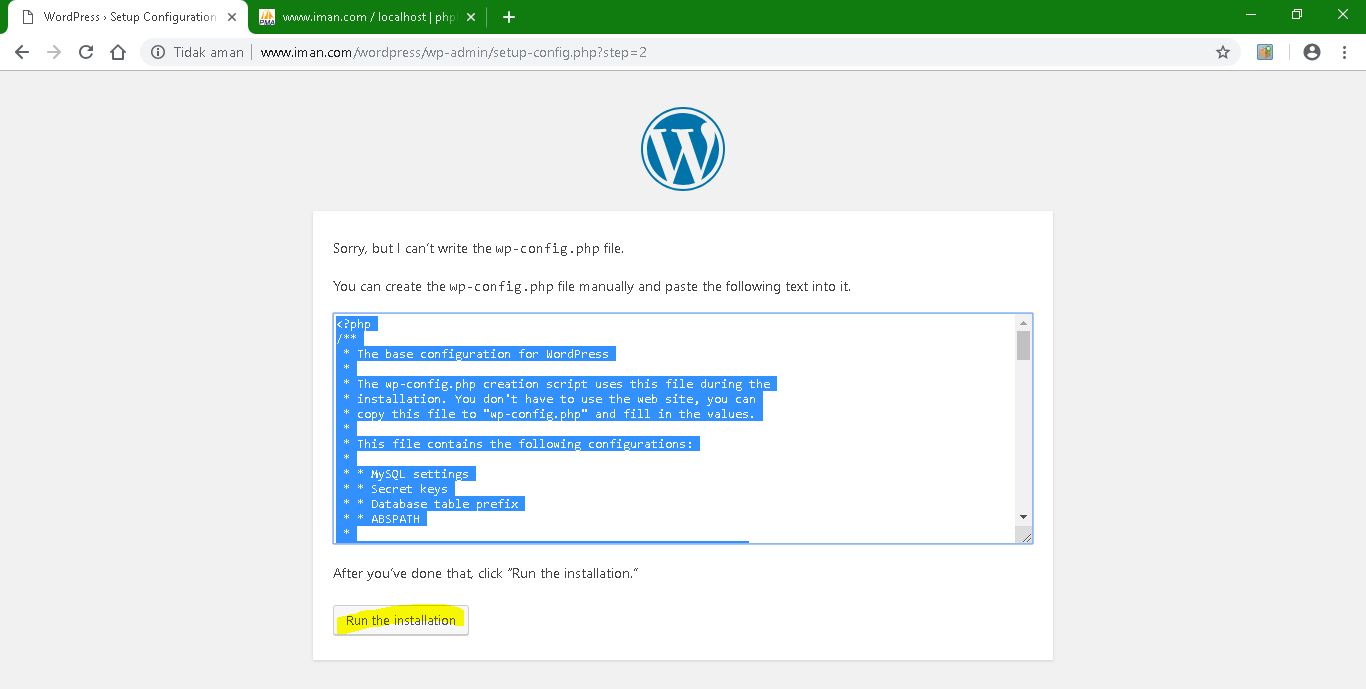Viewport: 1366px width, 689px height.
Task: Click the Run the installation button
Action: click(401, 620)
